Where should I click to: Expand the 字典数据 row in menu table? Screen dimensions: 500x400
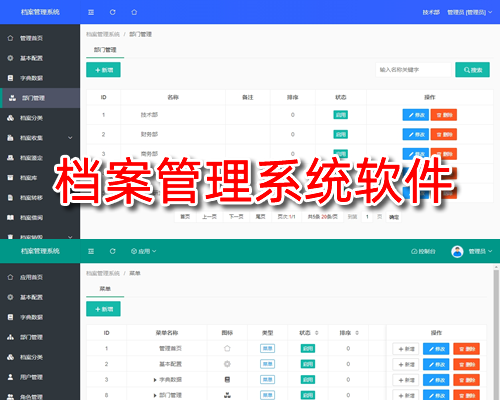pyautogui.click(x=155, y=380)
